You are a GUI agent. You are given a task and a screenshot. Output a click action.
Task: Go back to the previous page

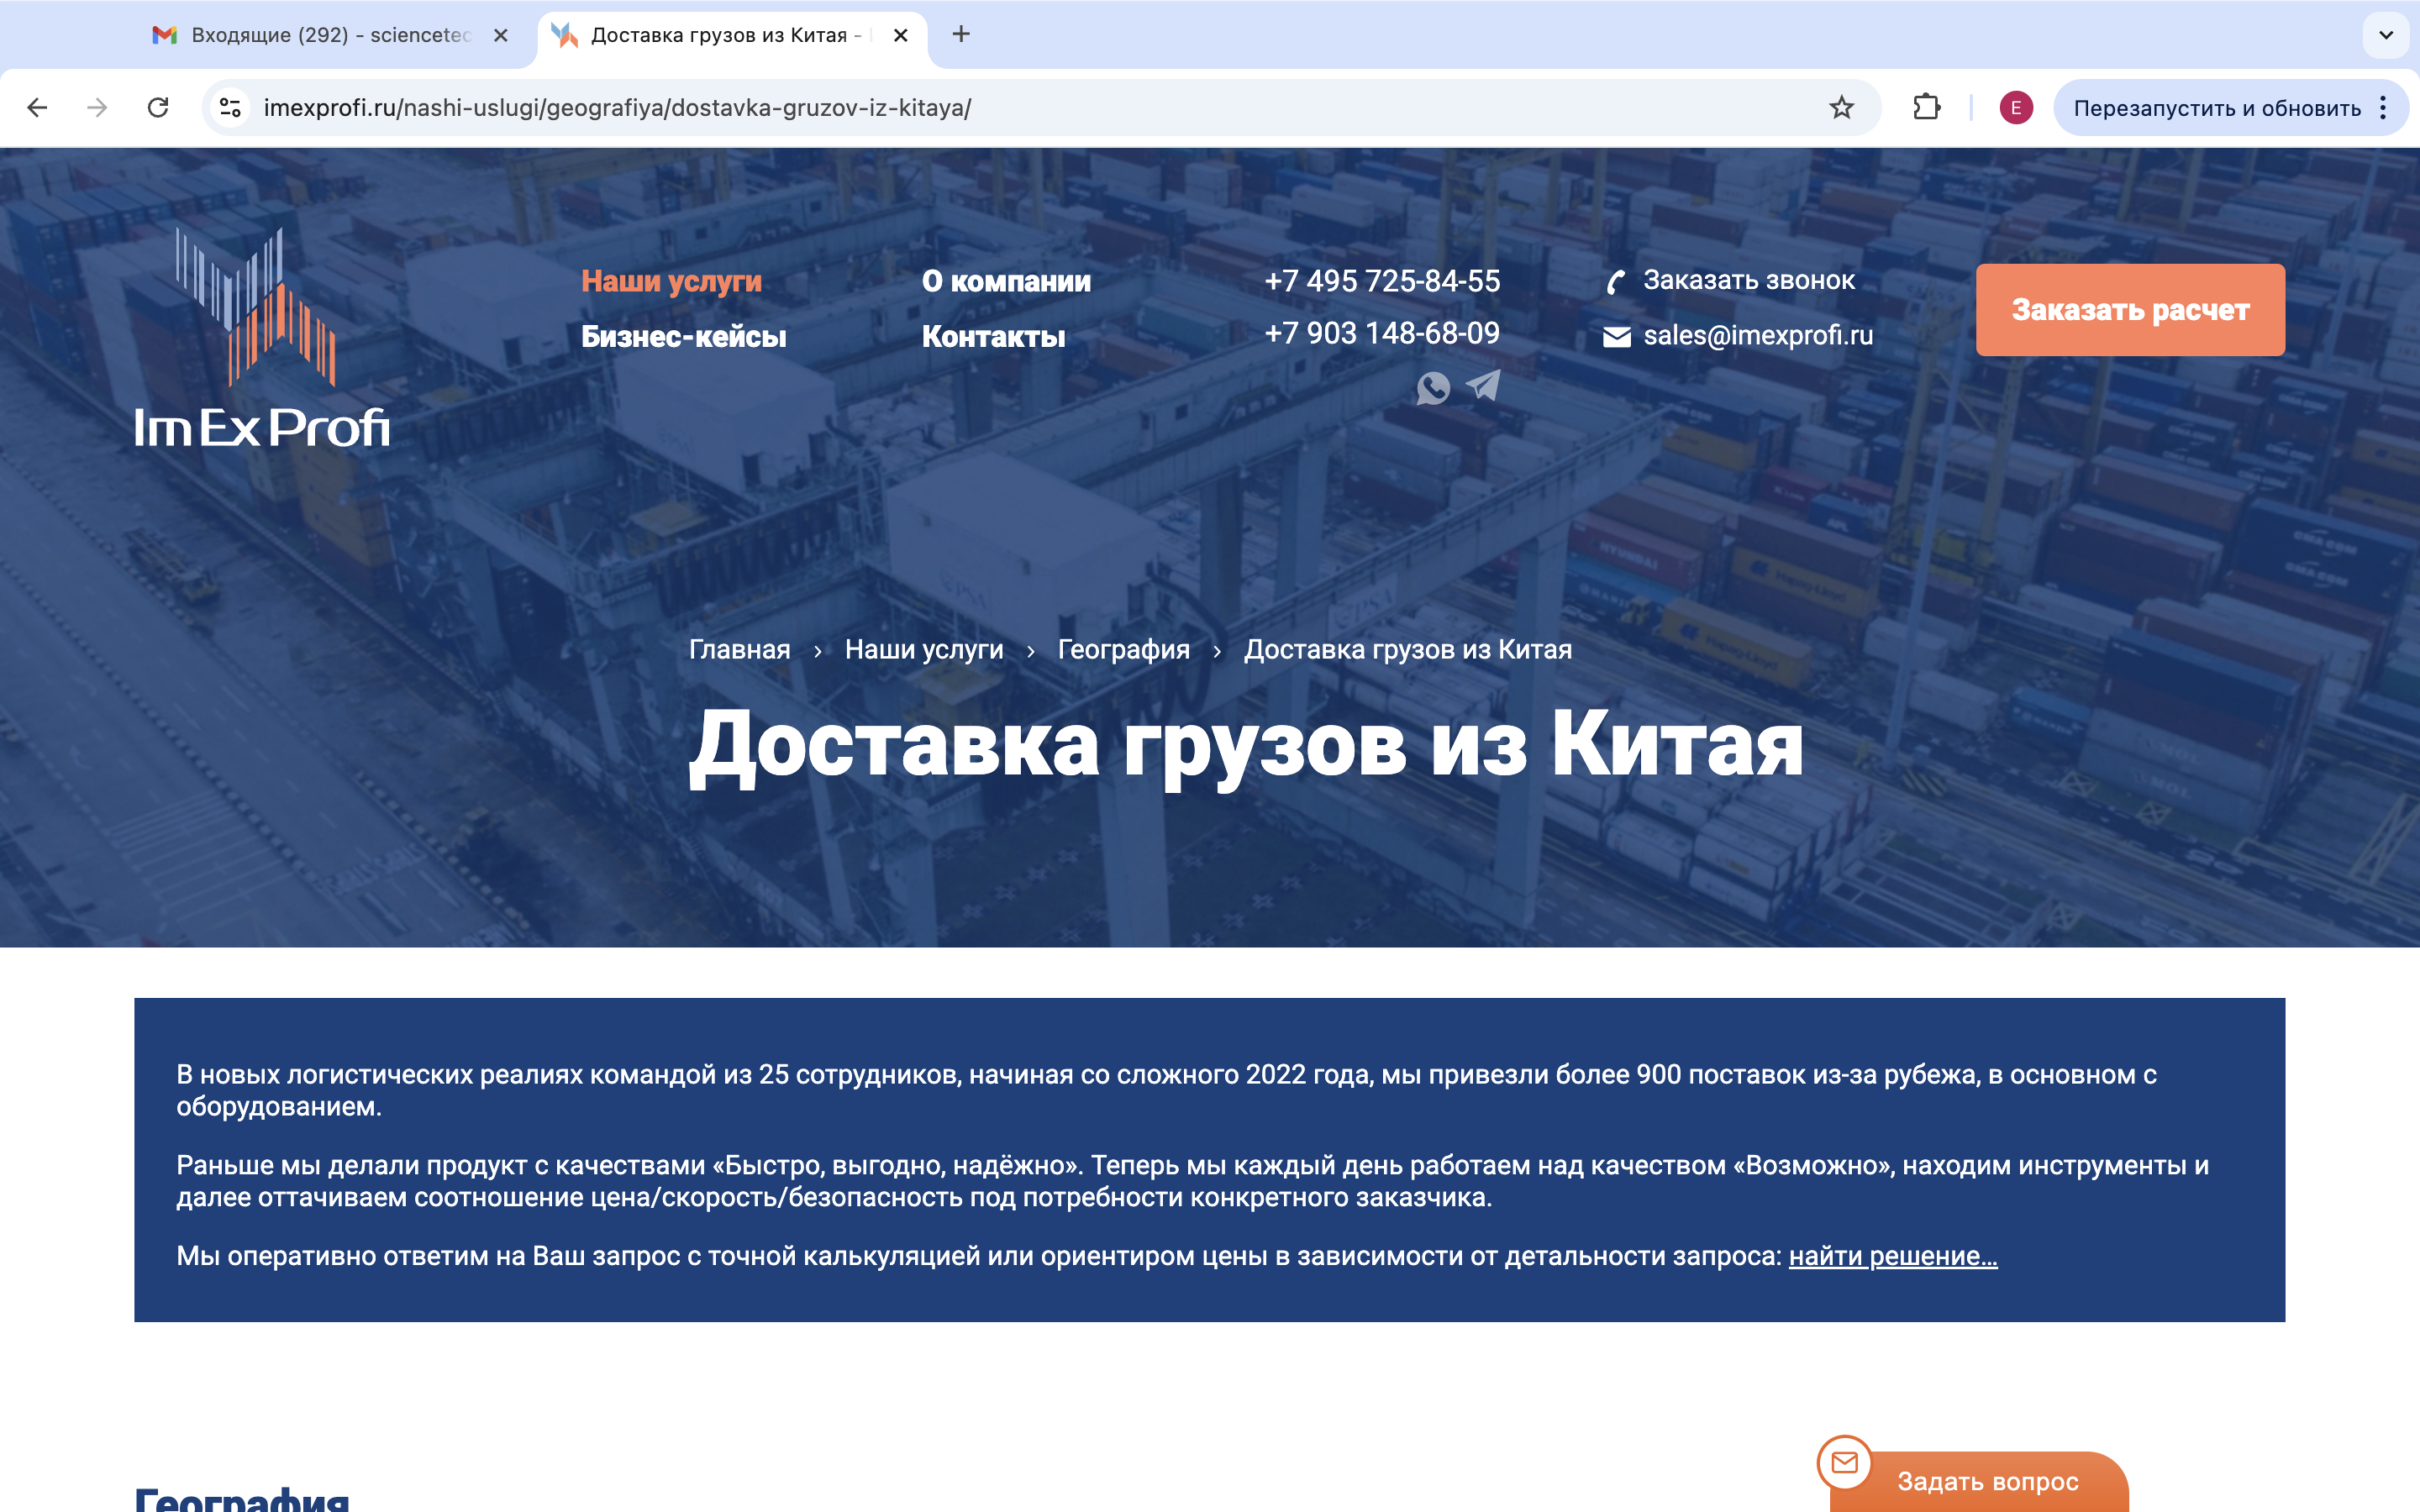pos(37,107)
